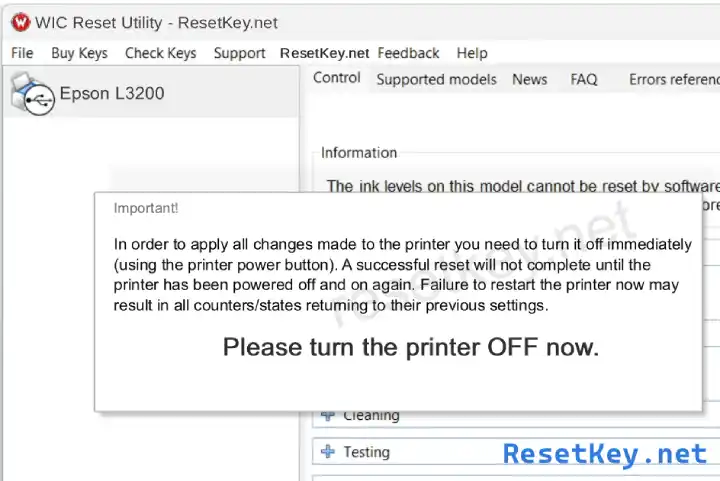Click the 'Please turn the printer OFF now.' message
720x481 pixels.
coord(411,347)
